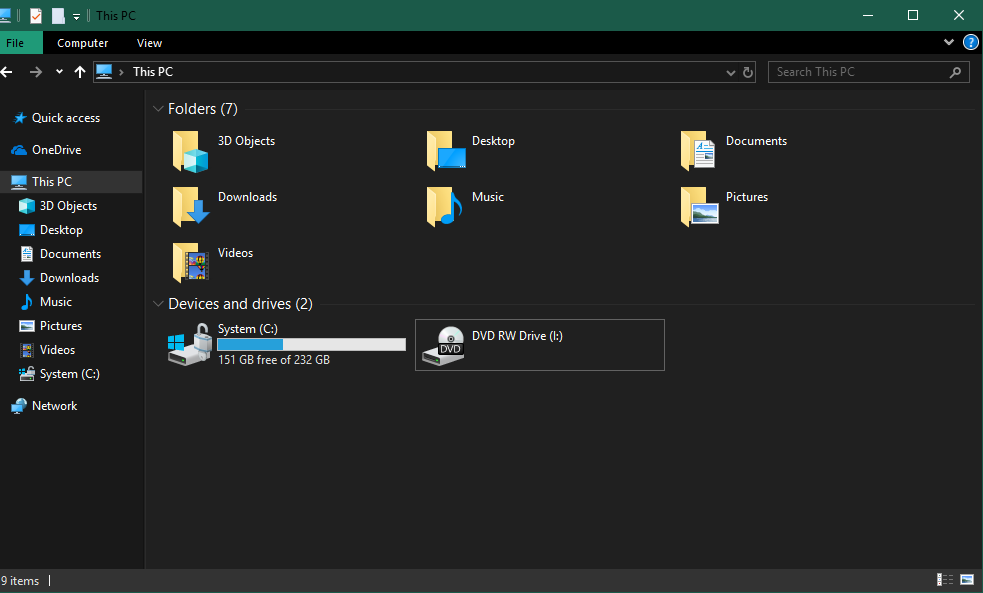Screen dimensions: 983x593
Task: Collapse the Folders (7) section
Action: click(x=158, y=108)
